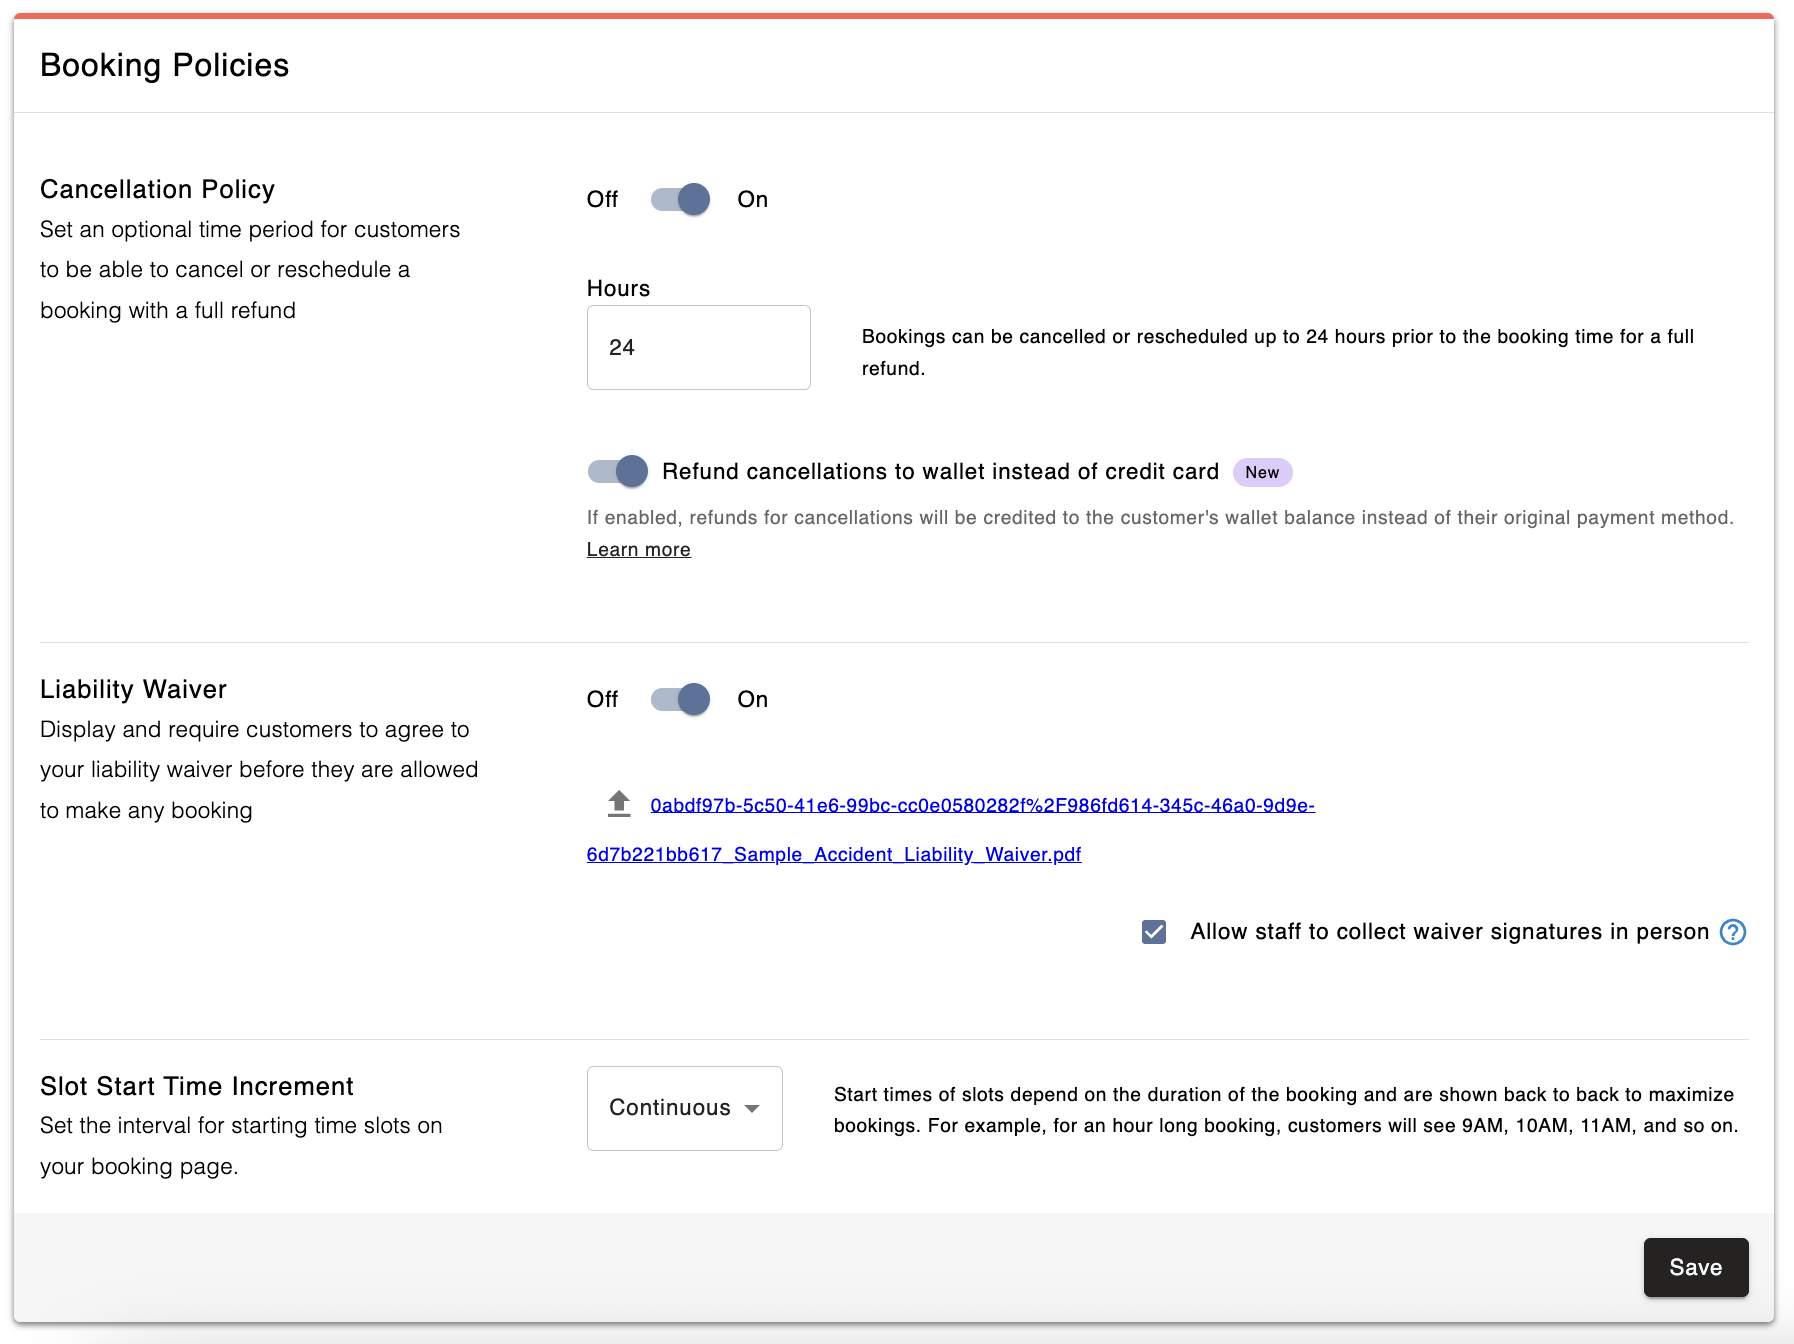The height and width of the screenshot is (1344, 1794).
Task: Click the slot start times explanation text
Action: tap(1286, 1110)
